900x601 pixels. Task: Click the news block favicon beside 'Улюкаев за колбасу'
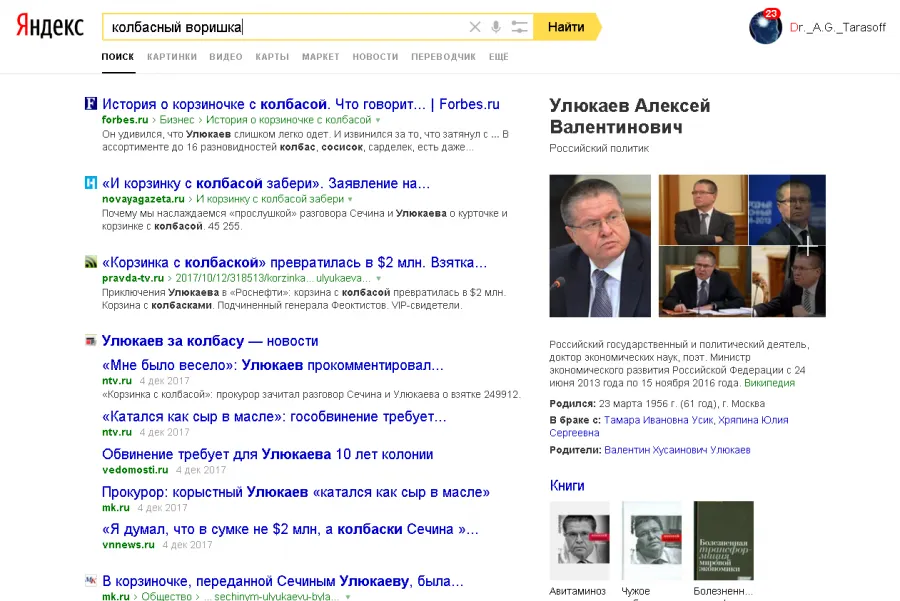click(x=91, y=341)
